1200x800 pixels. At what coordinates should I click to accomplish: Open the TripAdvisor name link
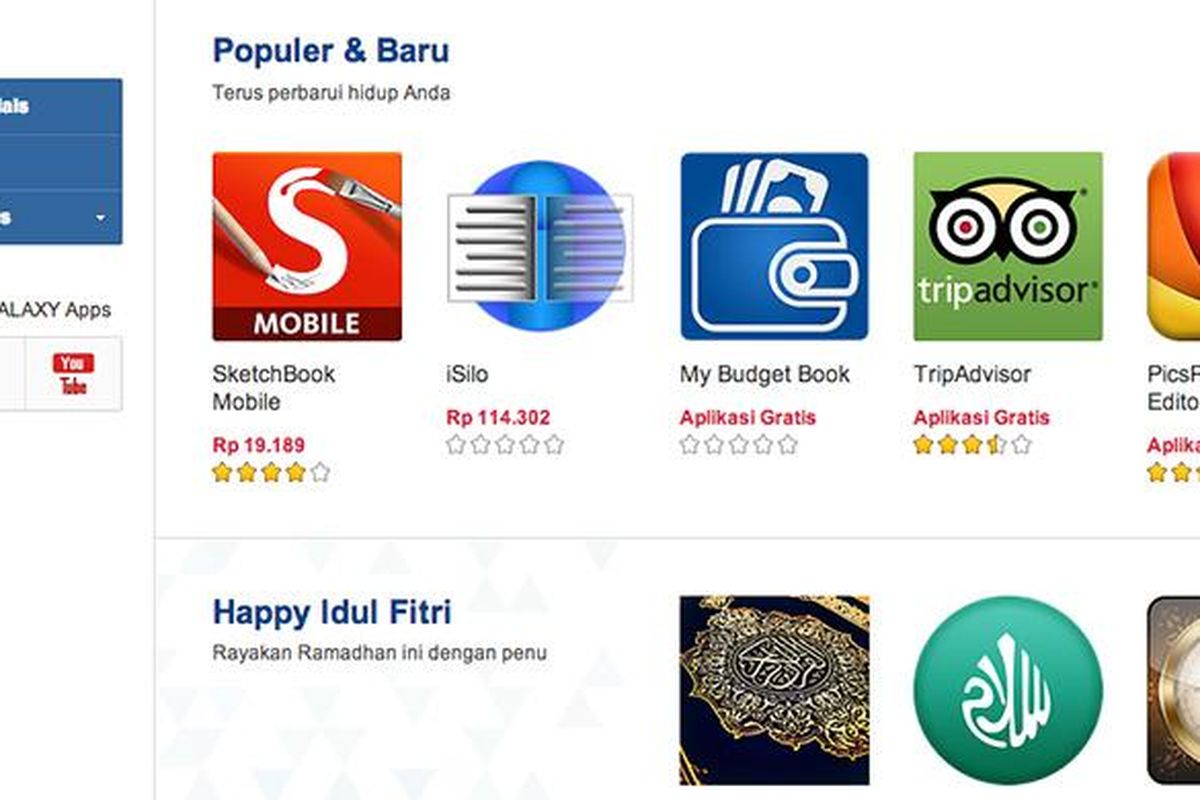coord(972,375)
